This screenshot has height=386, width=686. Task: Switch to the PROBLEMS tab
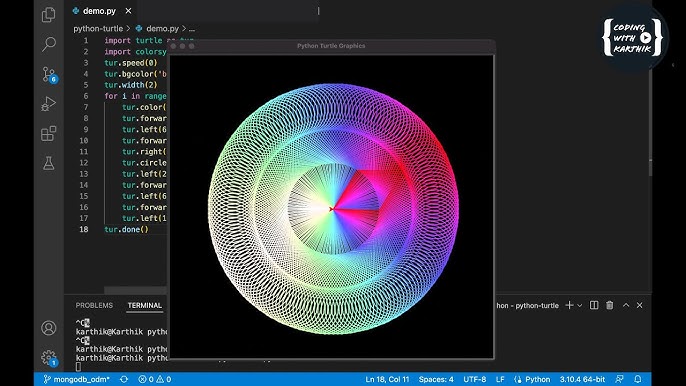click(94, 305)
